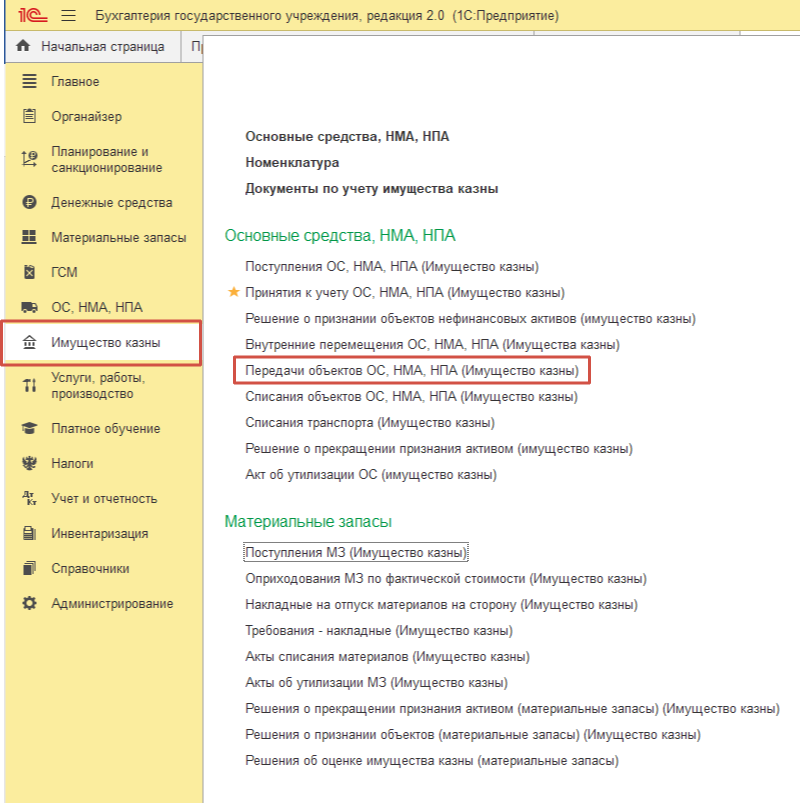Open the Инвентаризация section
The height and width of the screenshot is (803, 800).
pos(99,534)
